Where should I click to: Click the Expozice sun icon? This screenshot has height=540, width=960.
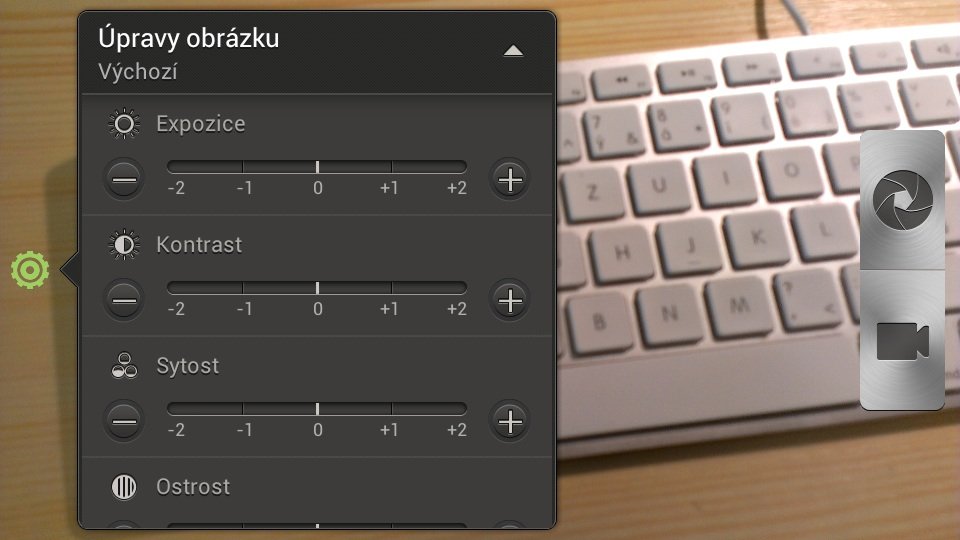(x=124, y=124)
